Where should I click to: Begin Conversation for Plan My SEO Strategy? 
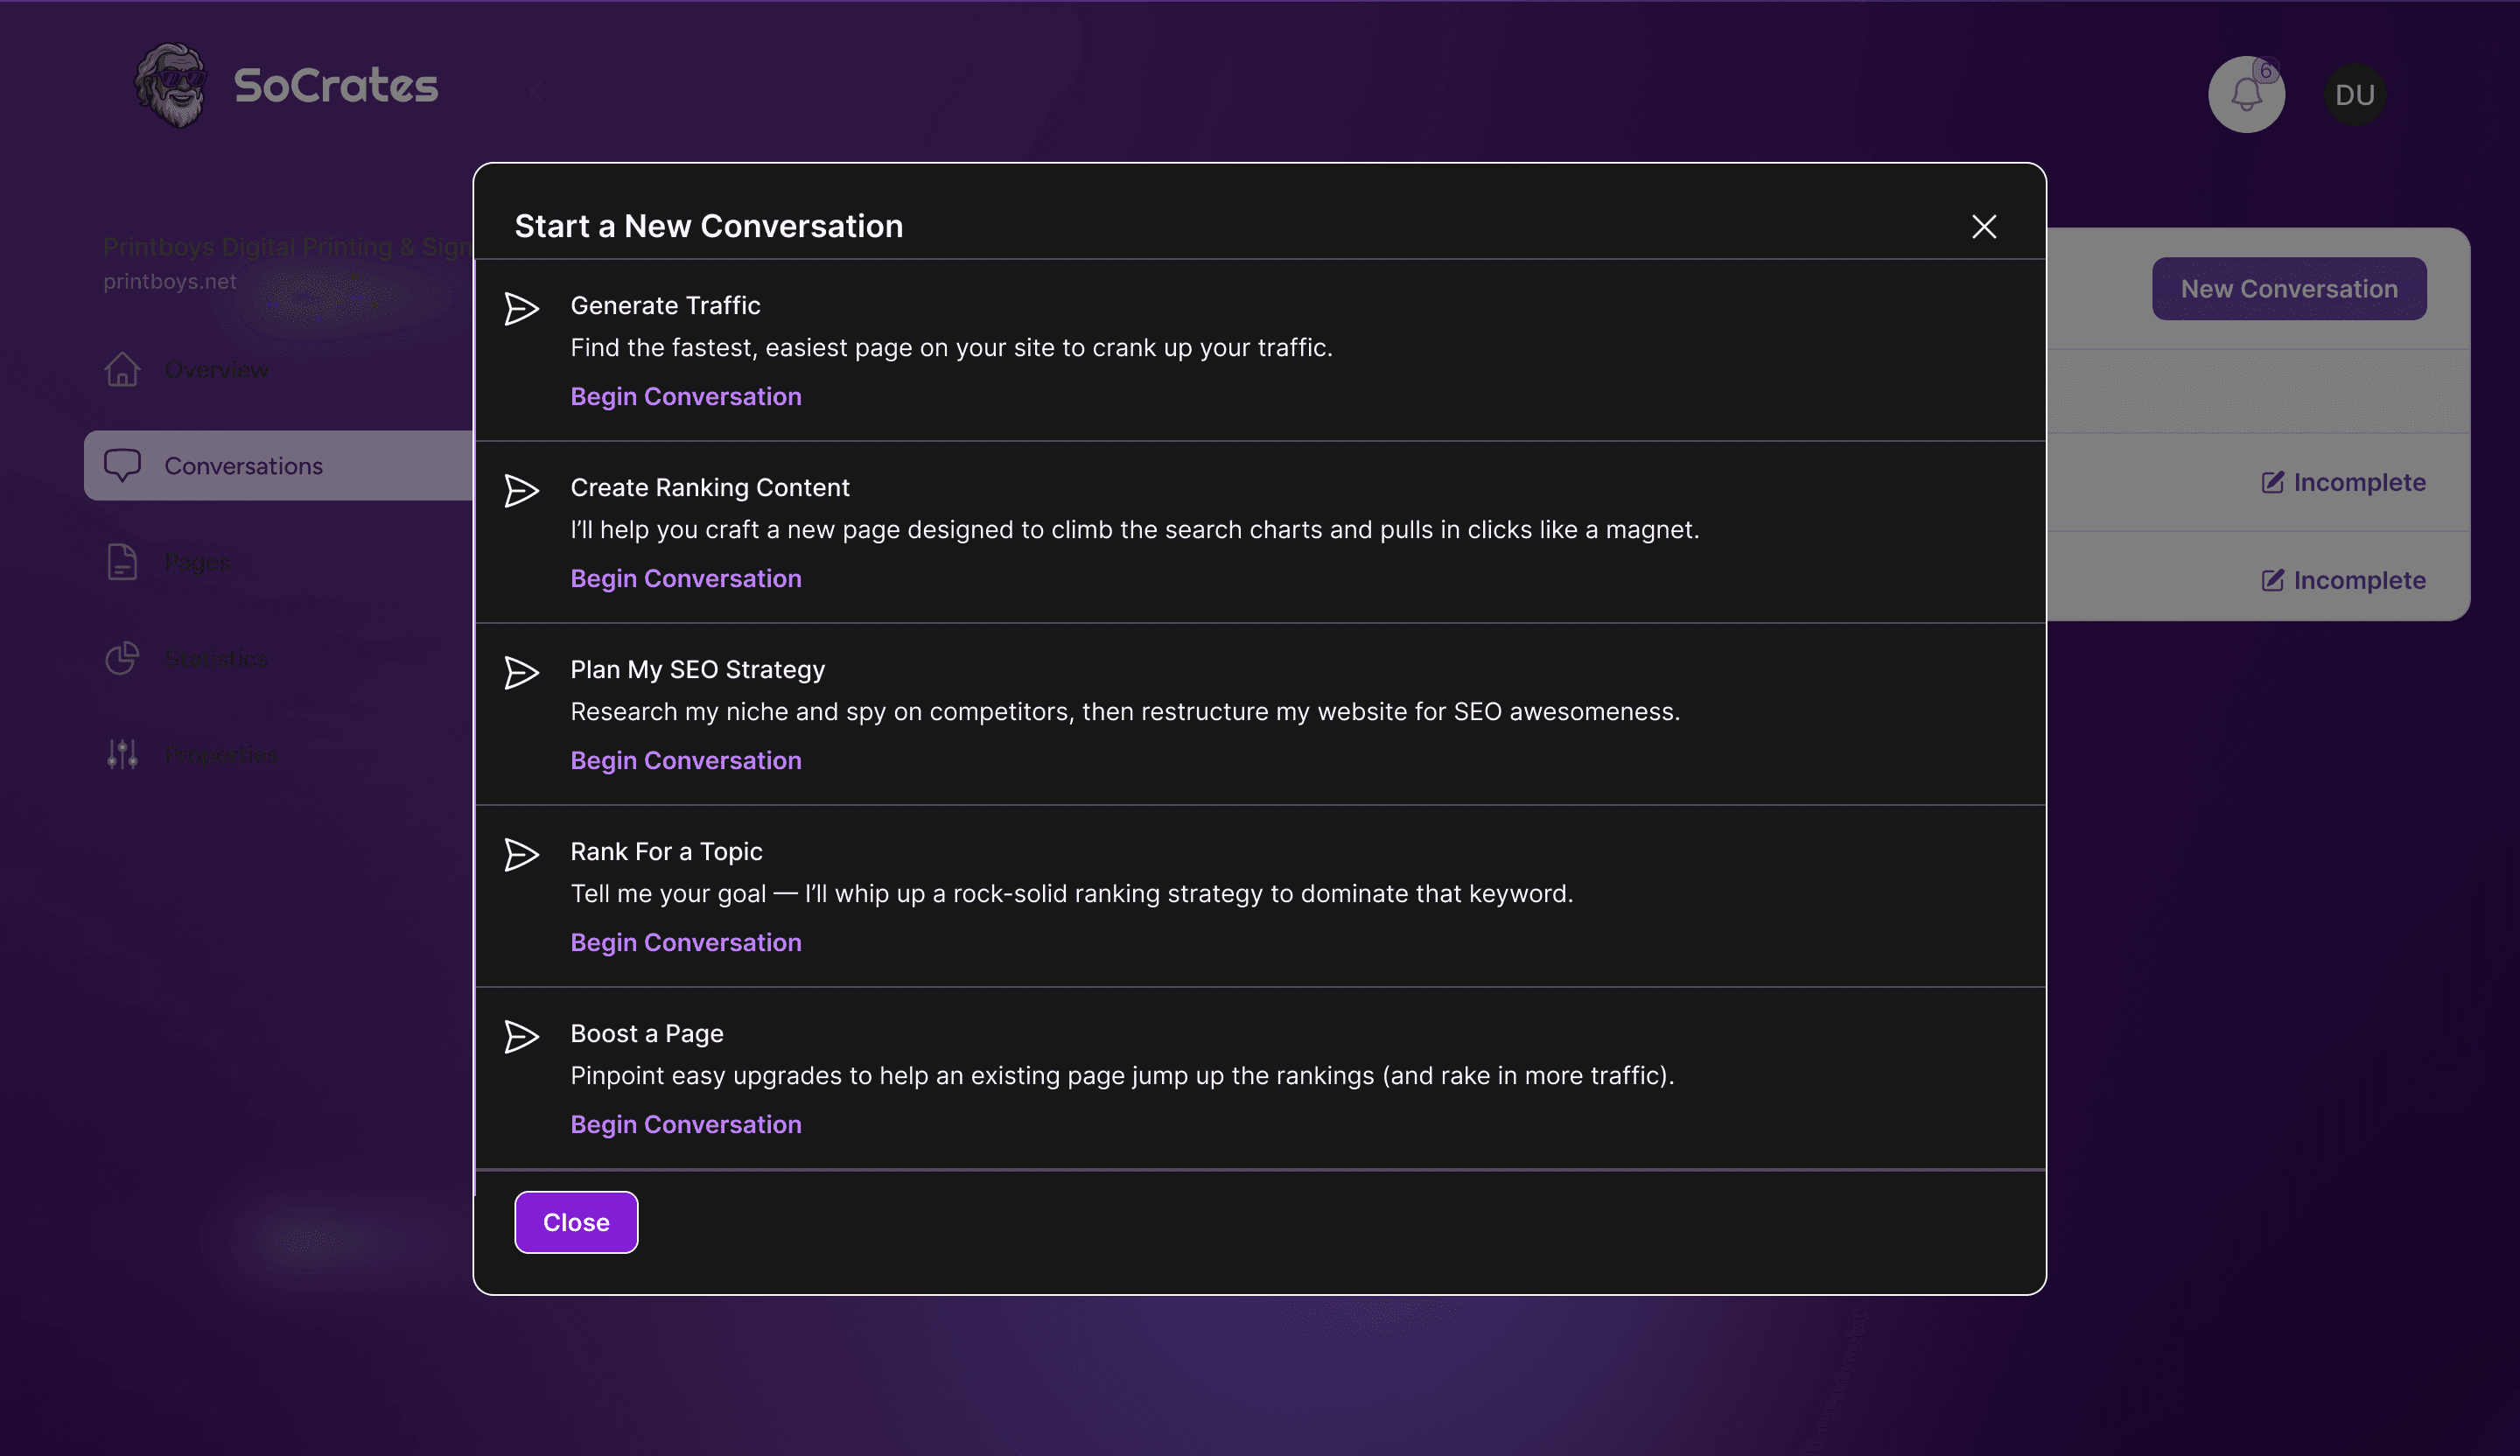685,761
